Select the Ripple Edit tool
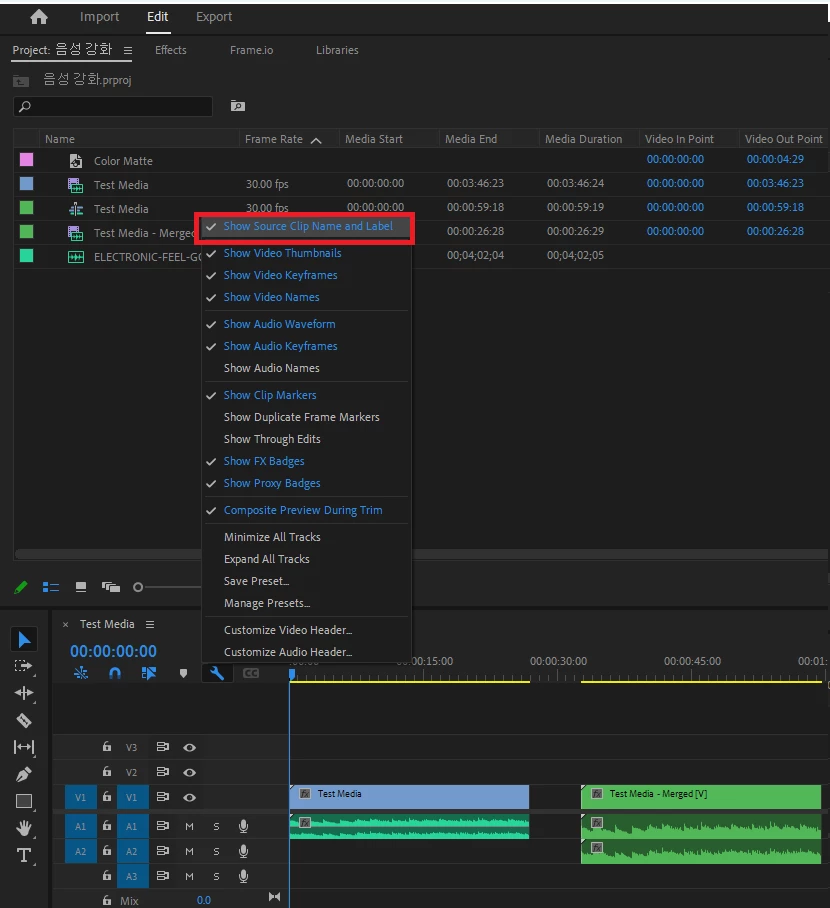The image size is (830, 908). click(24, 693)
